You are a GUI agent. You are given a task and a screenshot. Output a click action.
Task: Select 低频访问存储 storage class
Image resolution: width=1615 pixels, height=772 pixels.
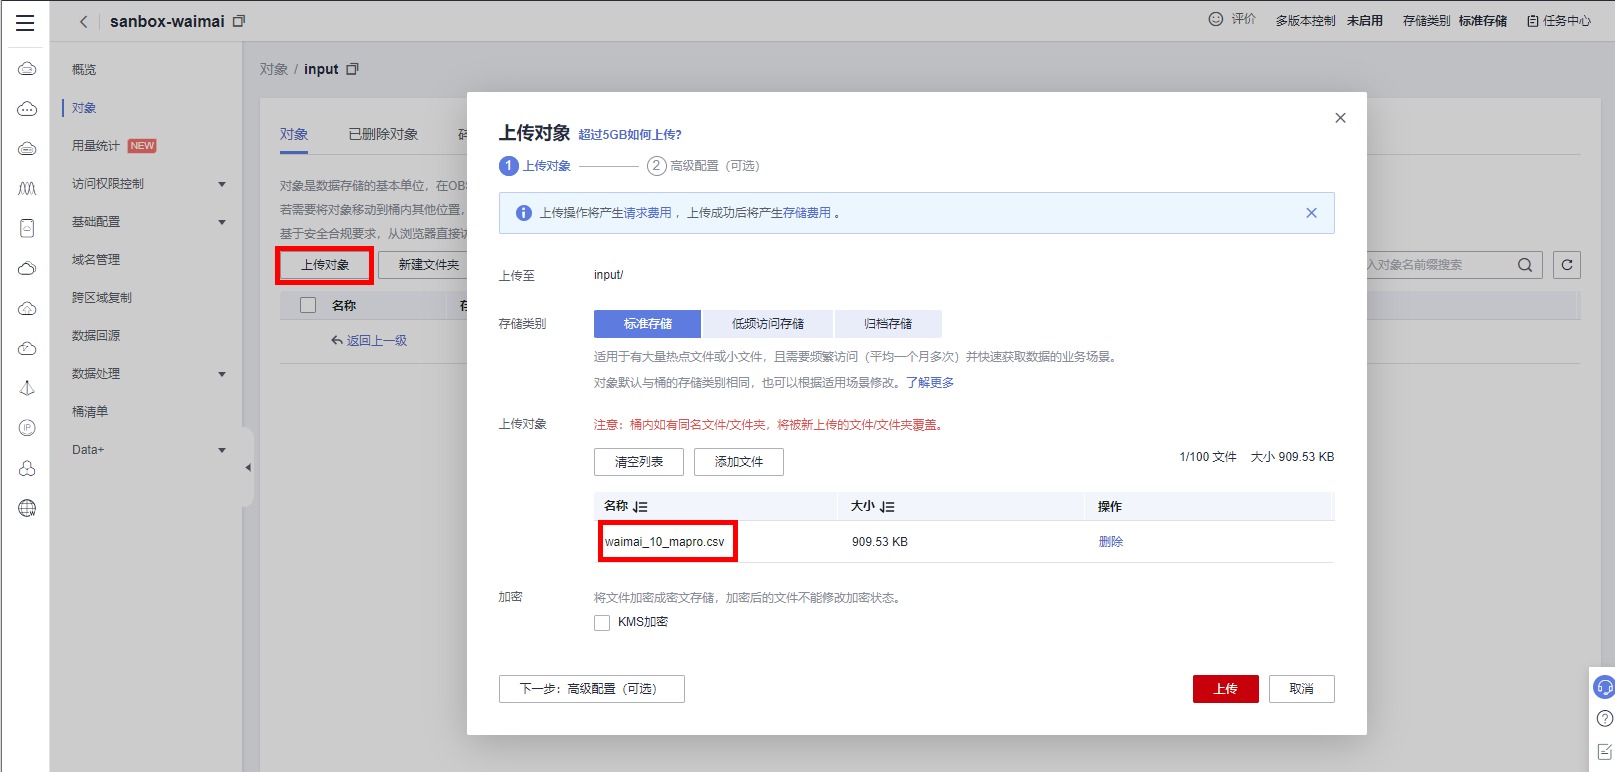pyautogui.click(x=767, y=324)
